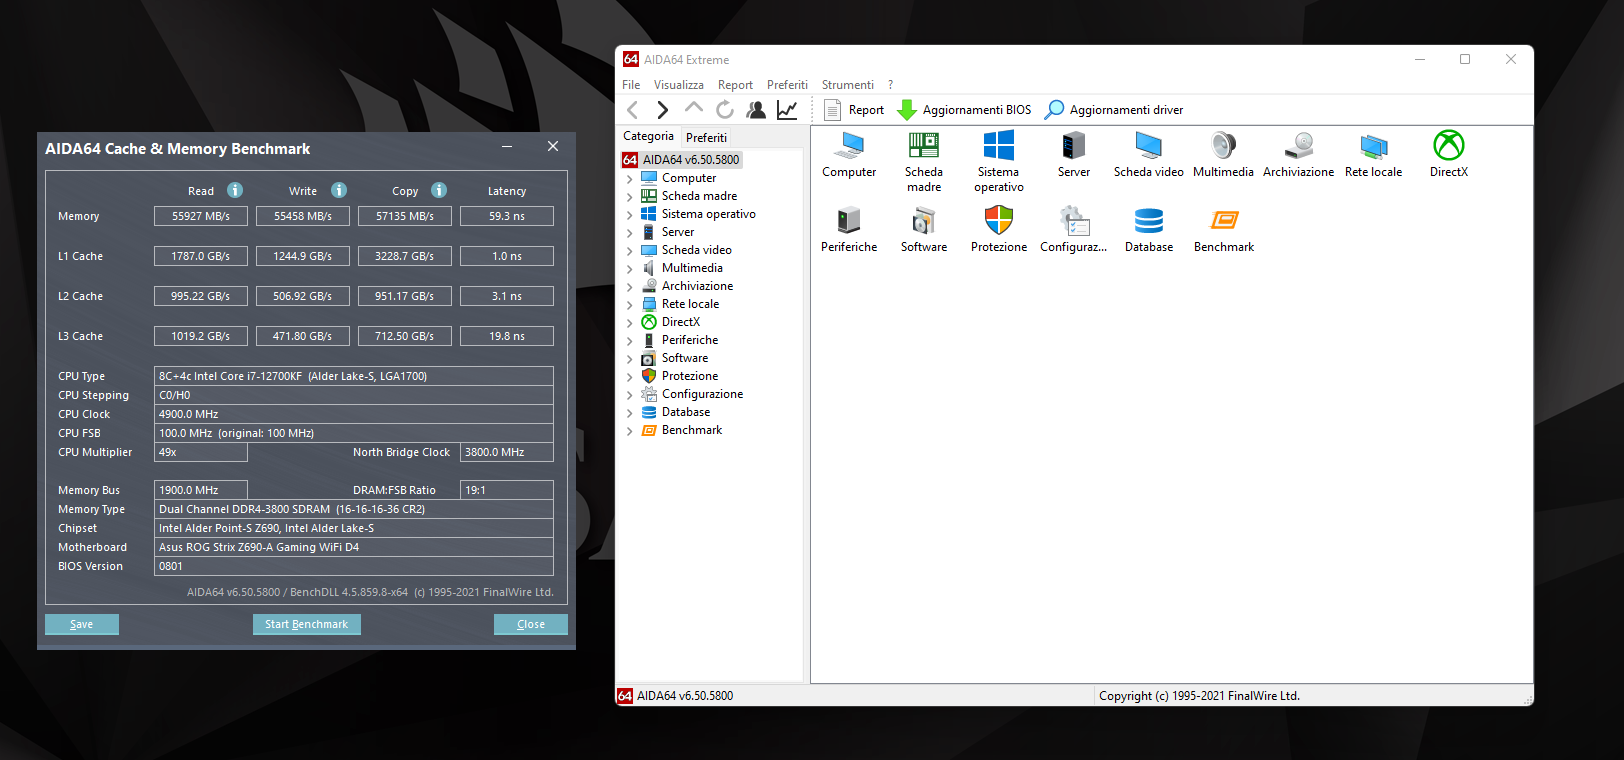Select Benchmark in the category tree
Screen dimensions: 1624x760
692,430
